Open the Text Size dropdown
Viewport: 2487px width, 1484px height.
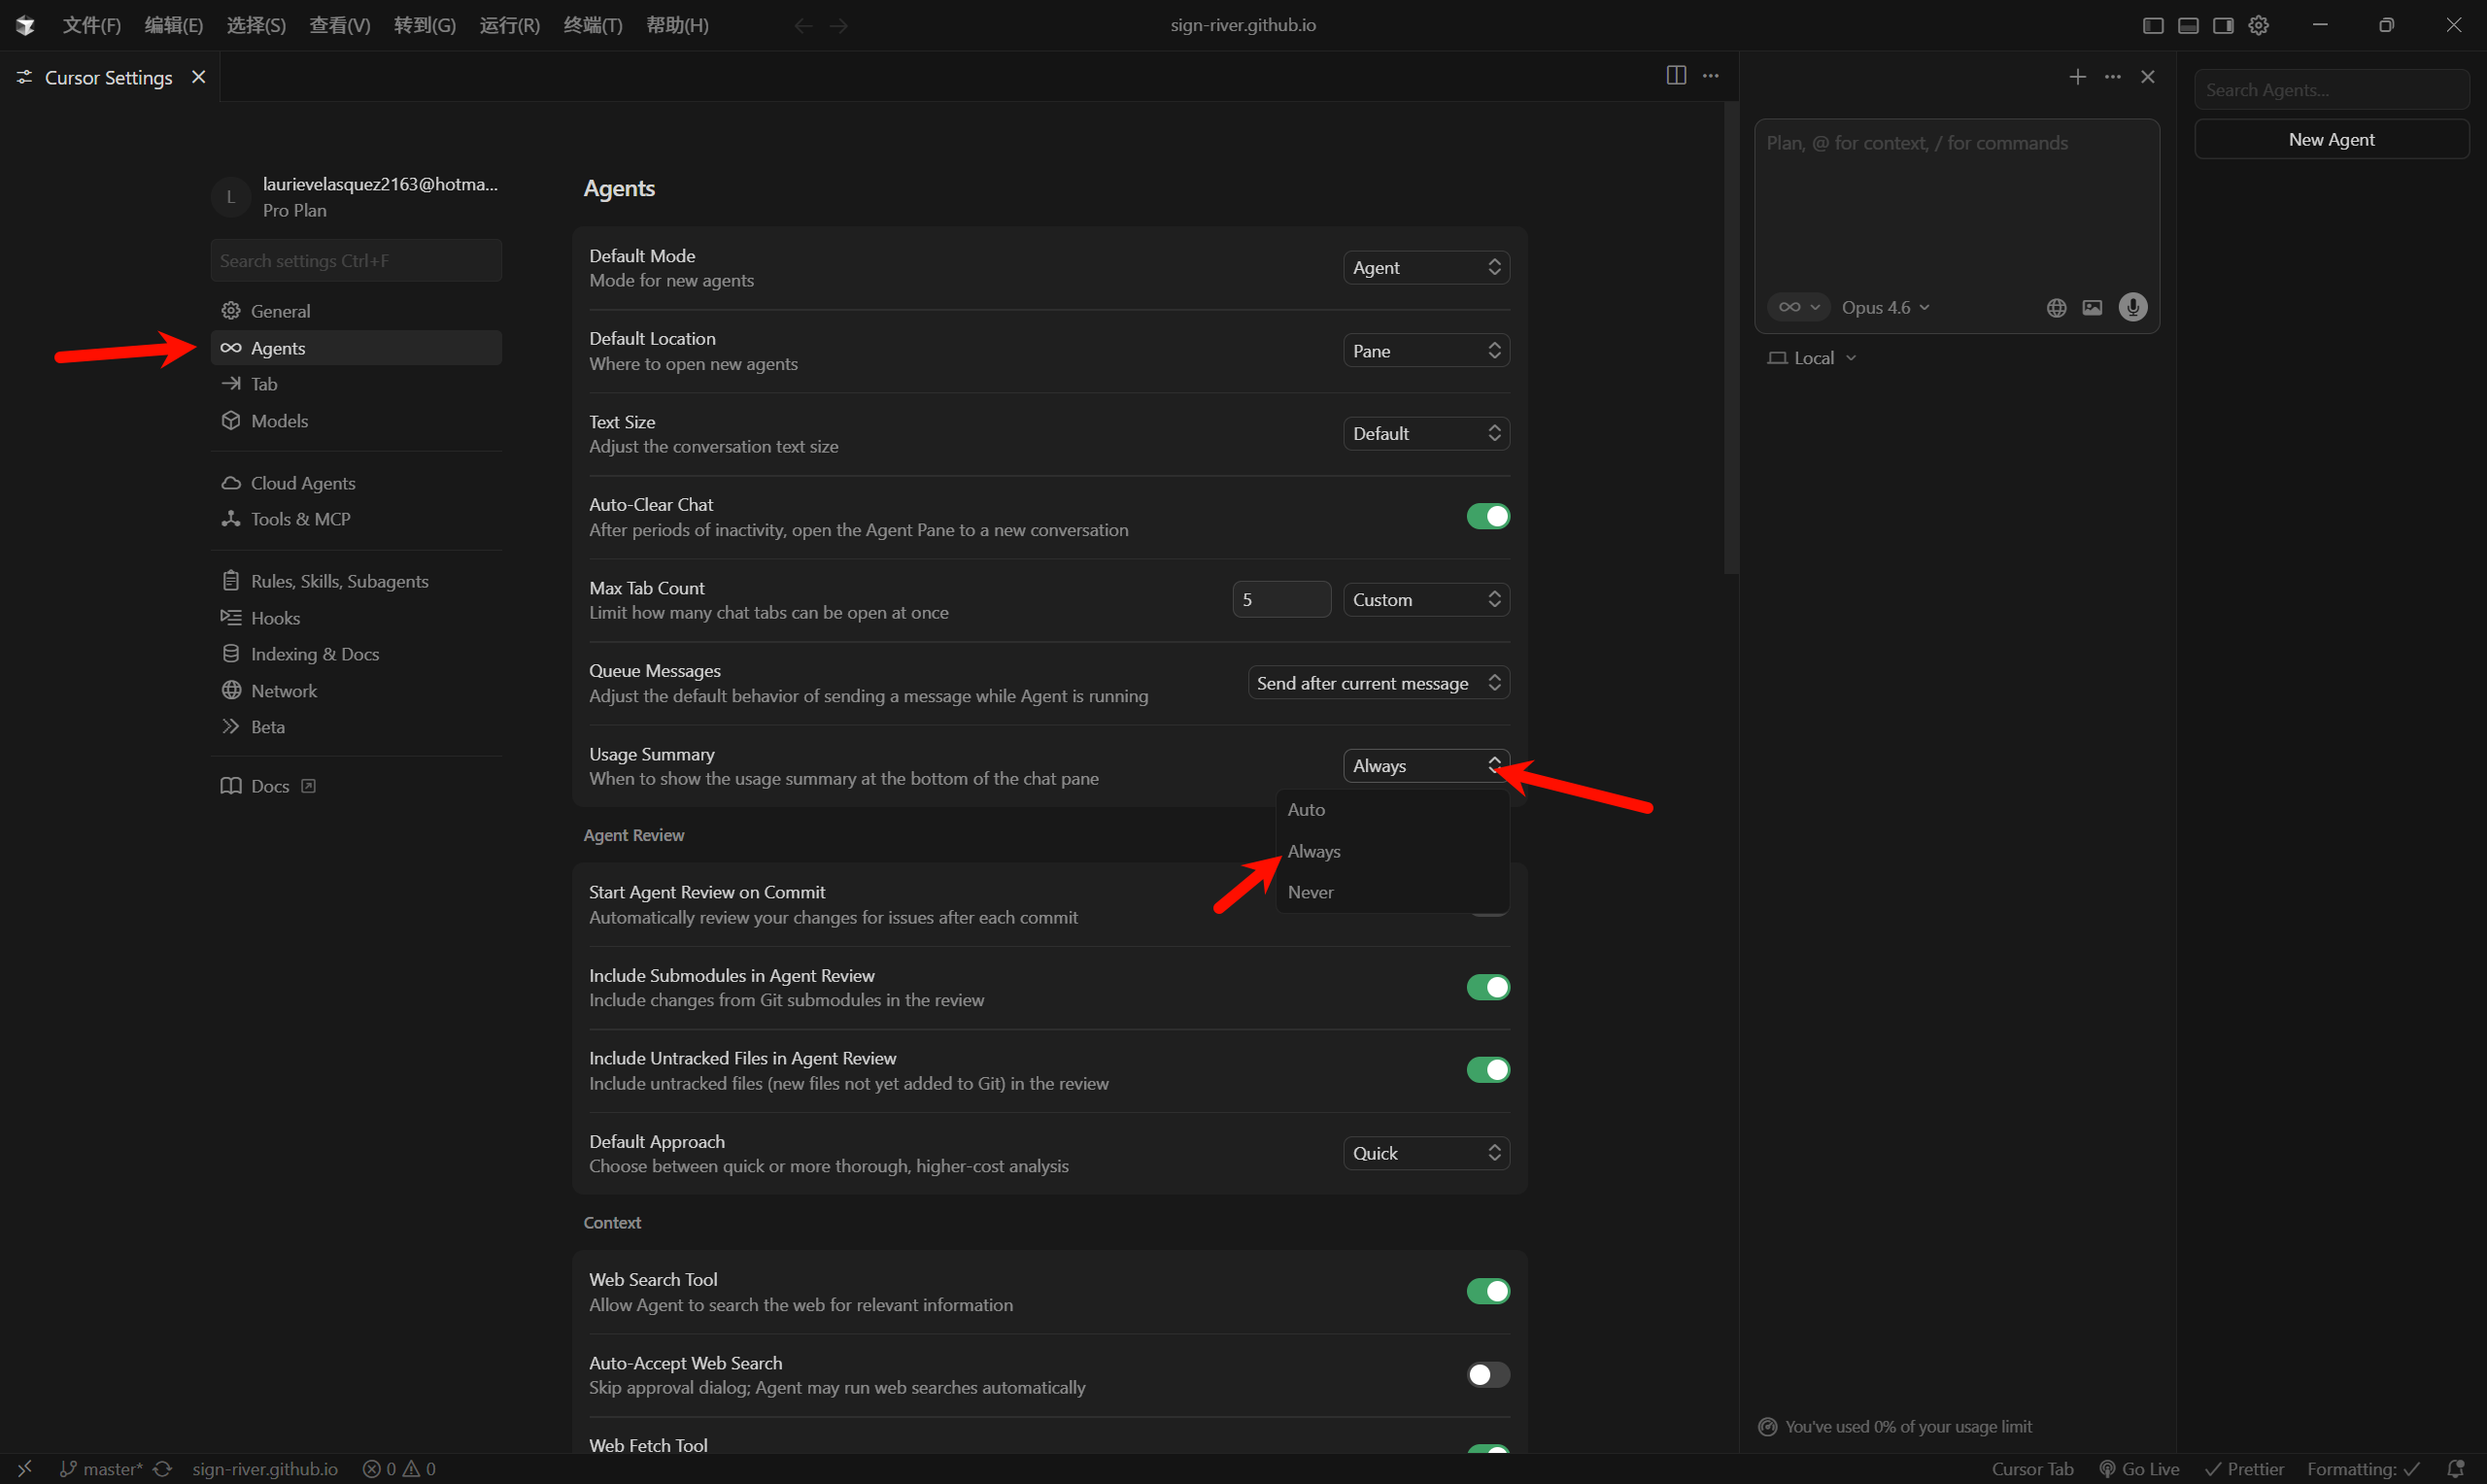(x=1426, y=433)
